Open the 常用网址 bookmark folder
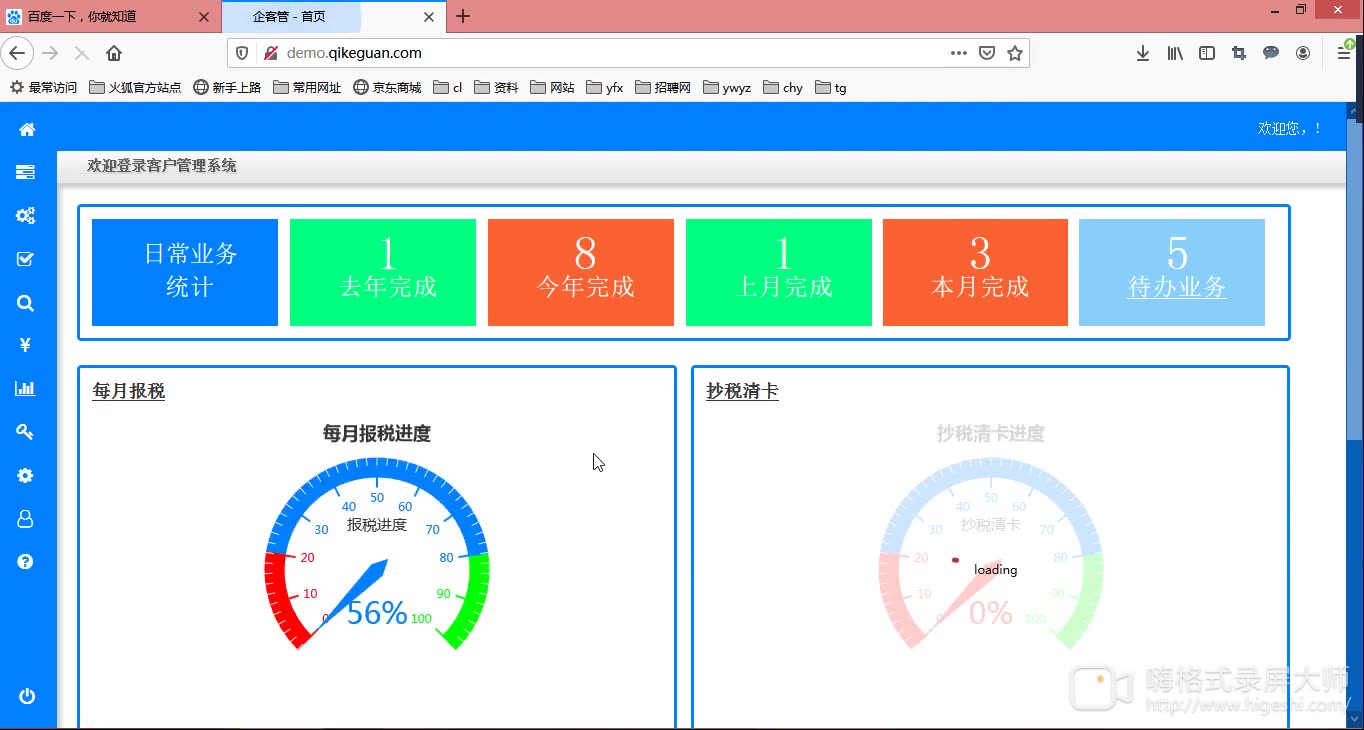The image size is (1364, 730). coord(307,87)
